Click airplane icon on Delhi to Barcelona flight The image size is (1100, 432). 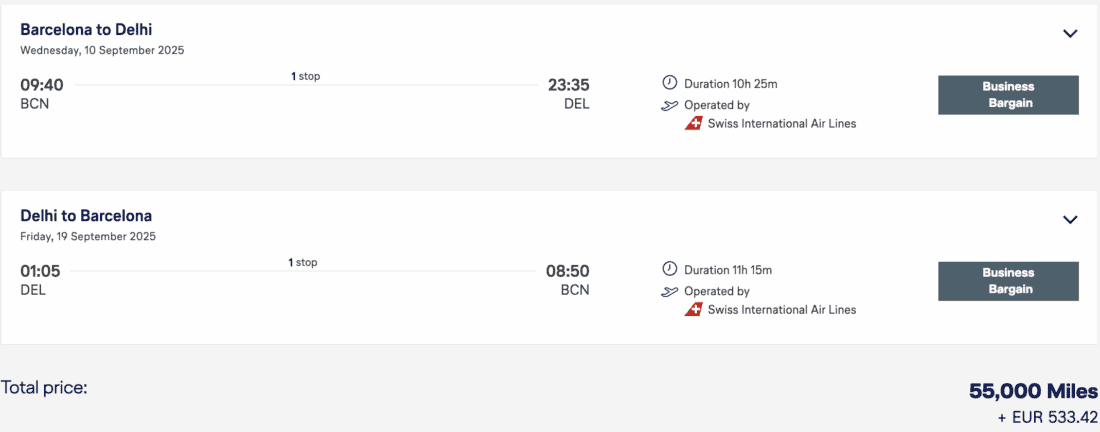pyautogui.click(x=670, y=291)
